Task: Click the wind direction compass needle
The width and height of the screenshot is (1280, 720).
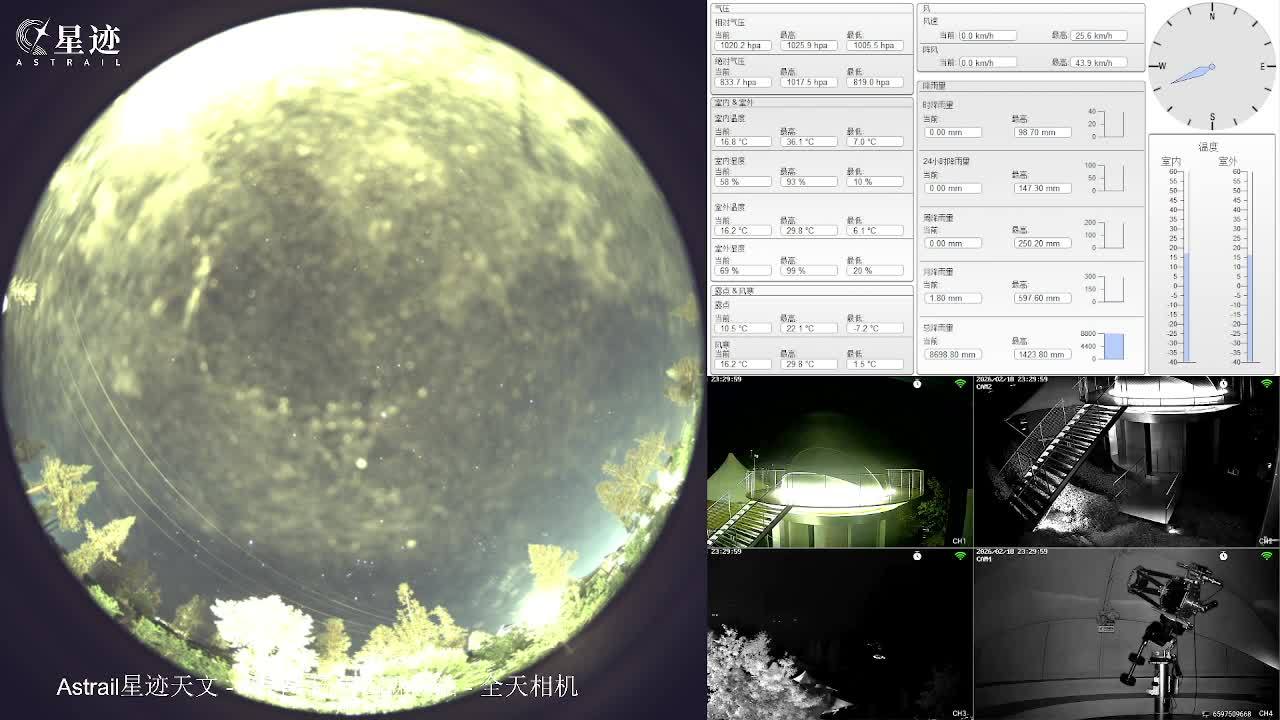Action: click(x=1194, y=74)
